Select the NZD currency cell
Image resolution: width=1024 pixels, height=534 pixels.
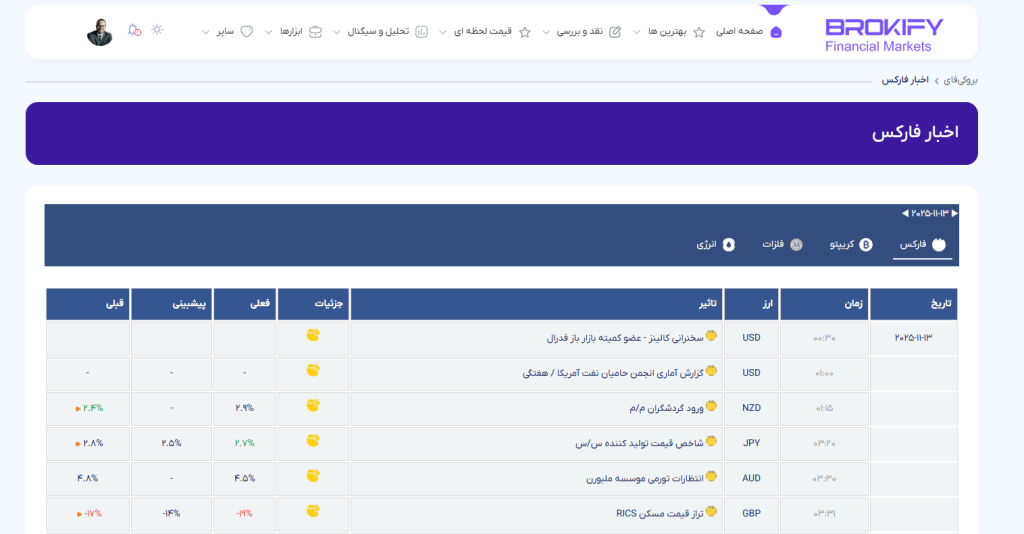[x=751, y=408]
